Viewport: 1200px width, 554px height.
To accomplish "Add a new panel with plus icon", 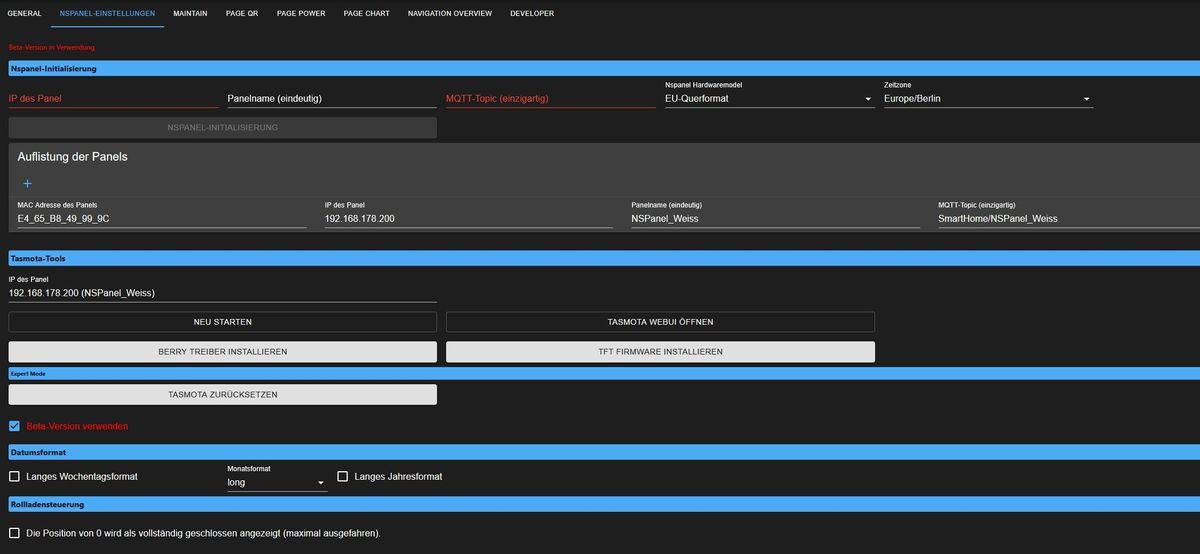I will tap(27, 184).
